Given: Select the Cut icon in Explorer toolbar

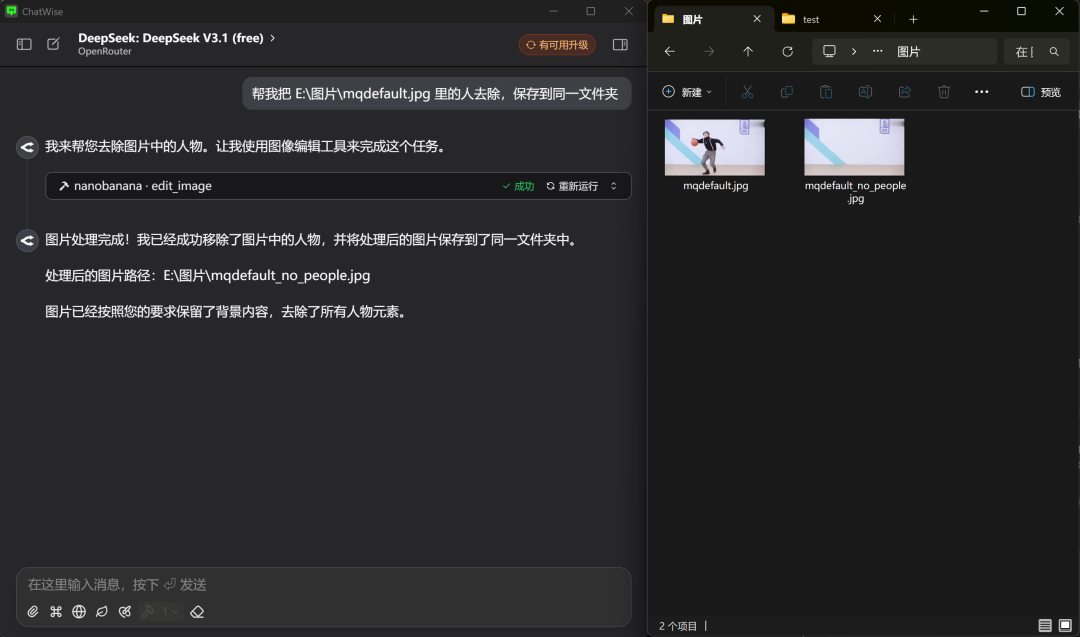Looking at the screenshot, I should click(747, 91).
